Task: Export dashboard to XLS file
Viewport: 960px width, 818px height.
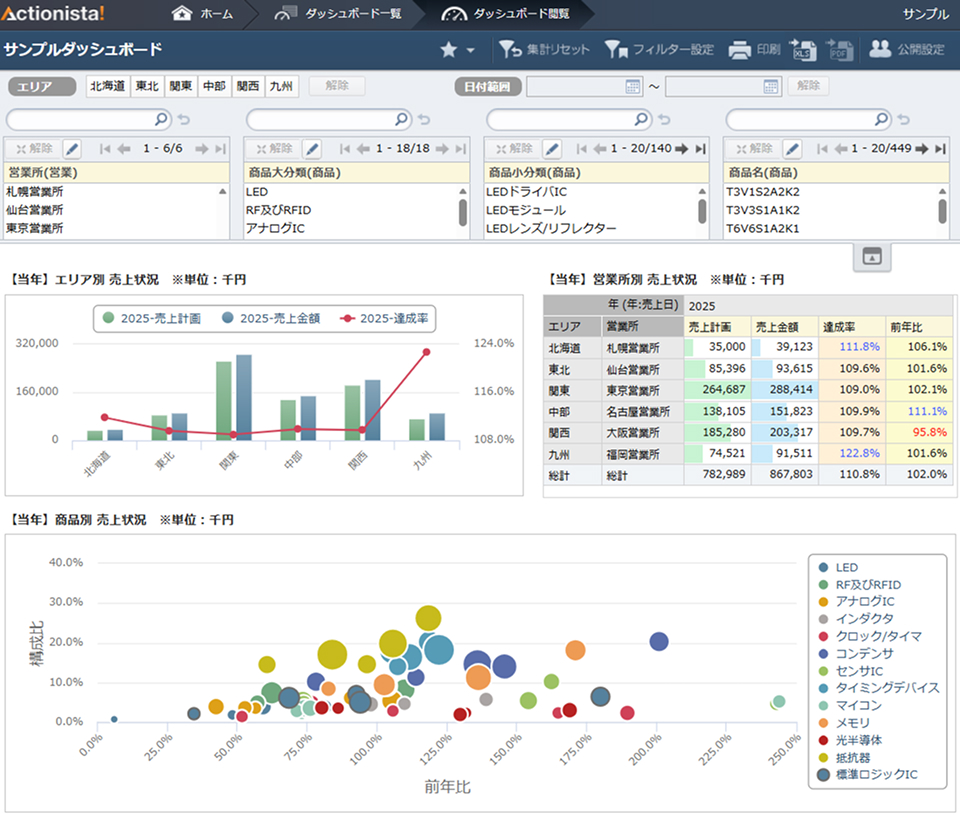Action: (x=803, y=49)
